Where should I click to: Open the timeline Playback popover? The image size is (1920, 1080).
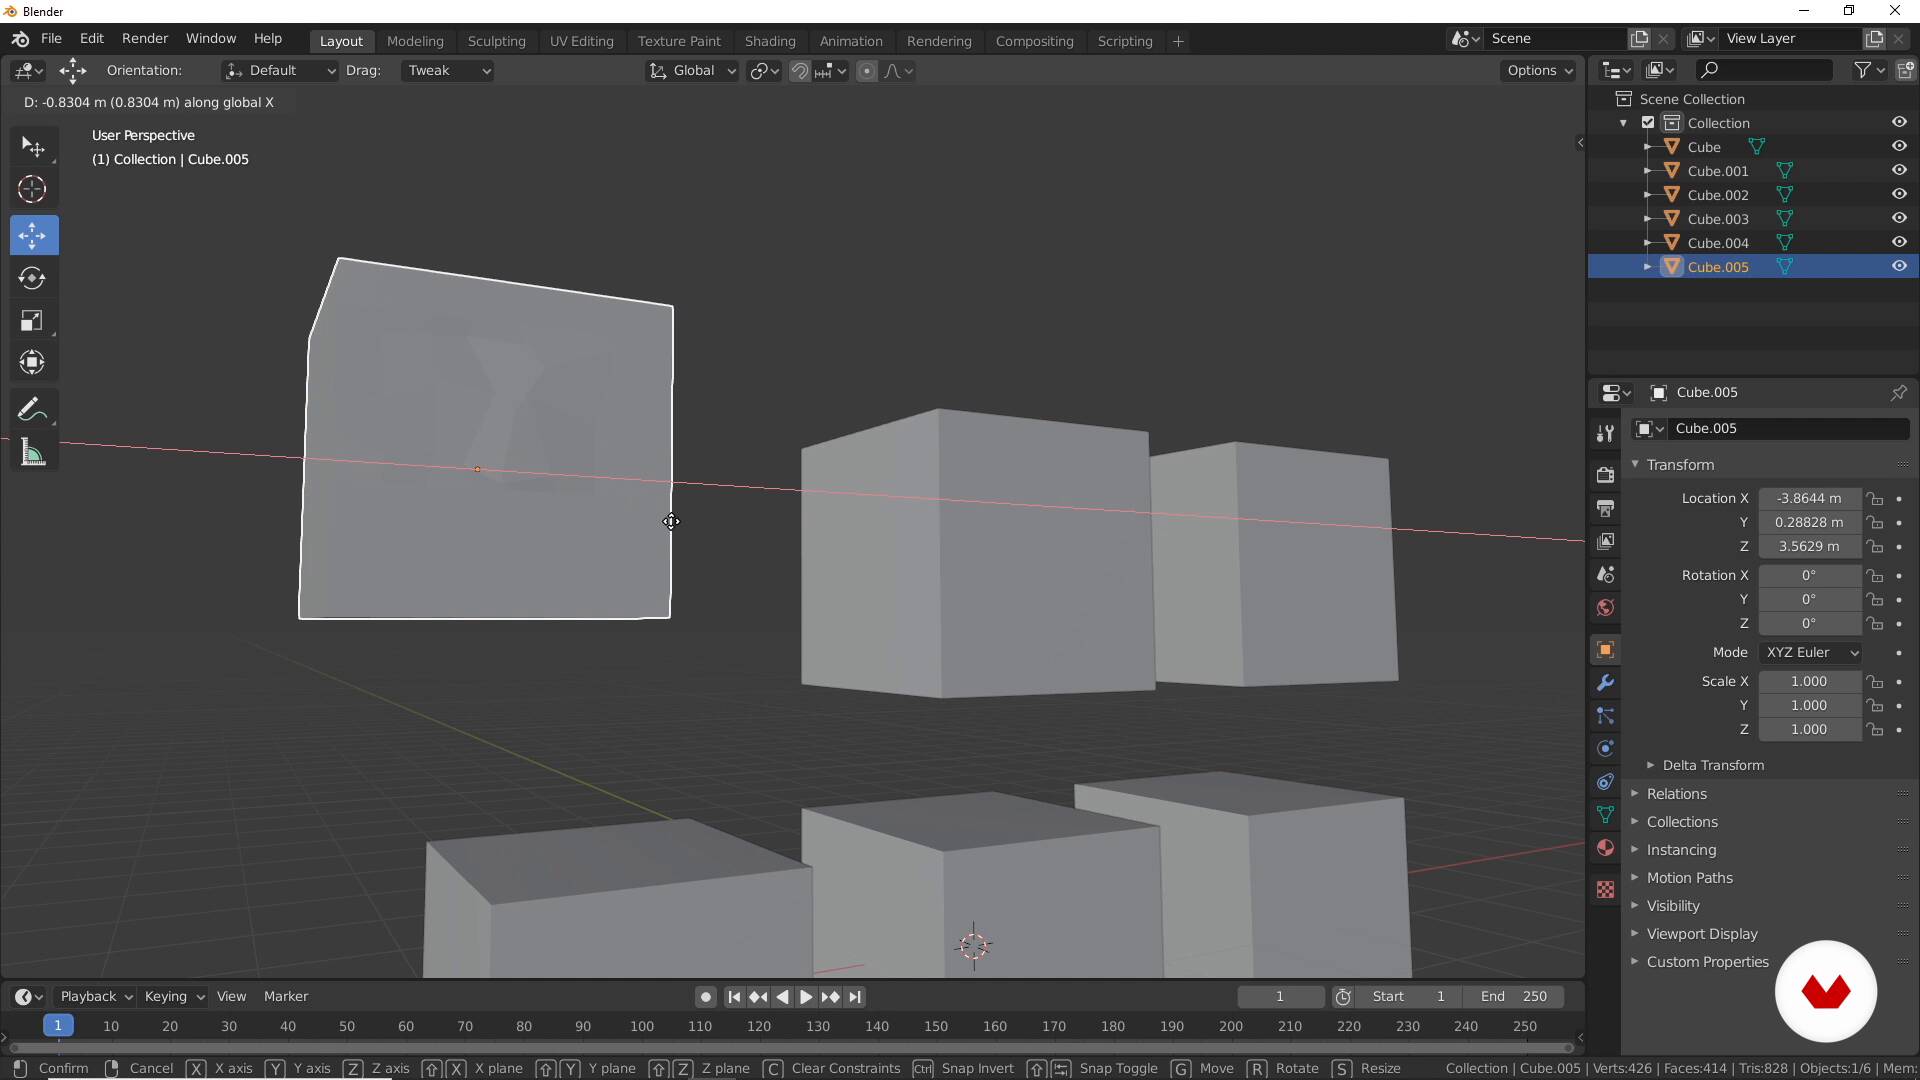pyautogui.click(x=96, y=996)
